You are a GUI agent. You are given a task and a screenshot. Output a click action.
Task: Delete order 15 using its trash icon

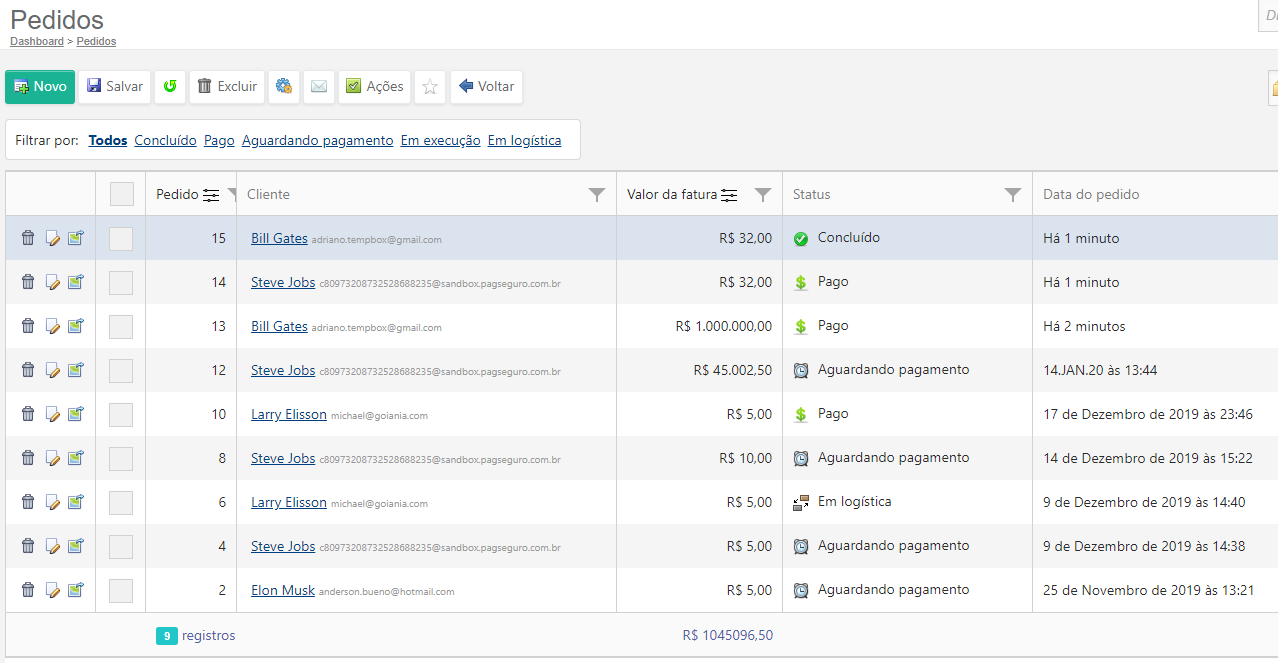28,238
